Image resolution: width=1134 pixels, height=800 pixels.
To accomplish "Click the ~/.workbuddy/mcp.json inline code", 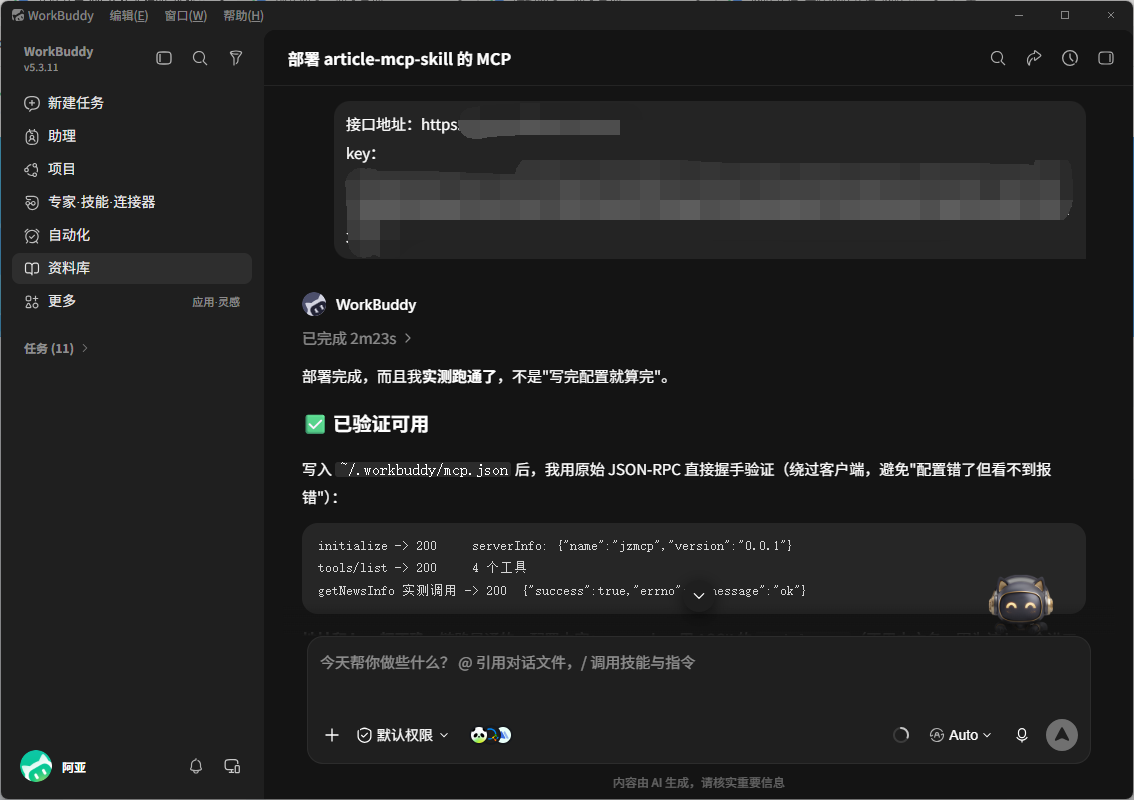I will coord(424,470).
